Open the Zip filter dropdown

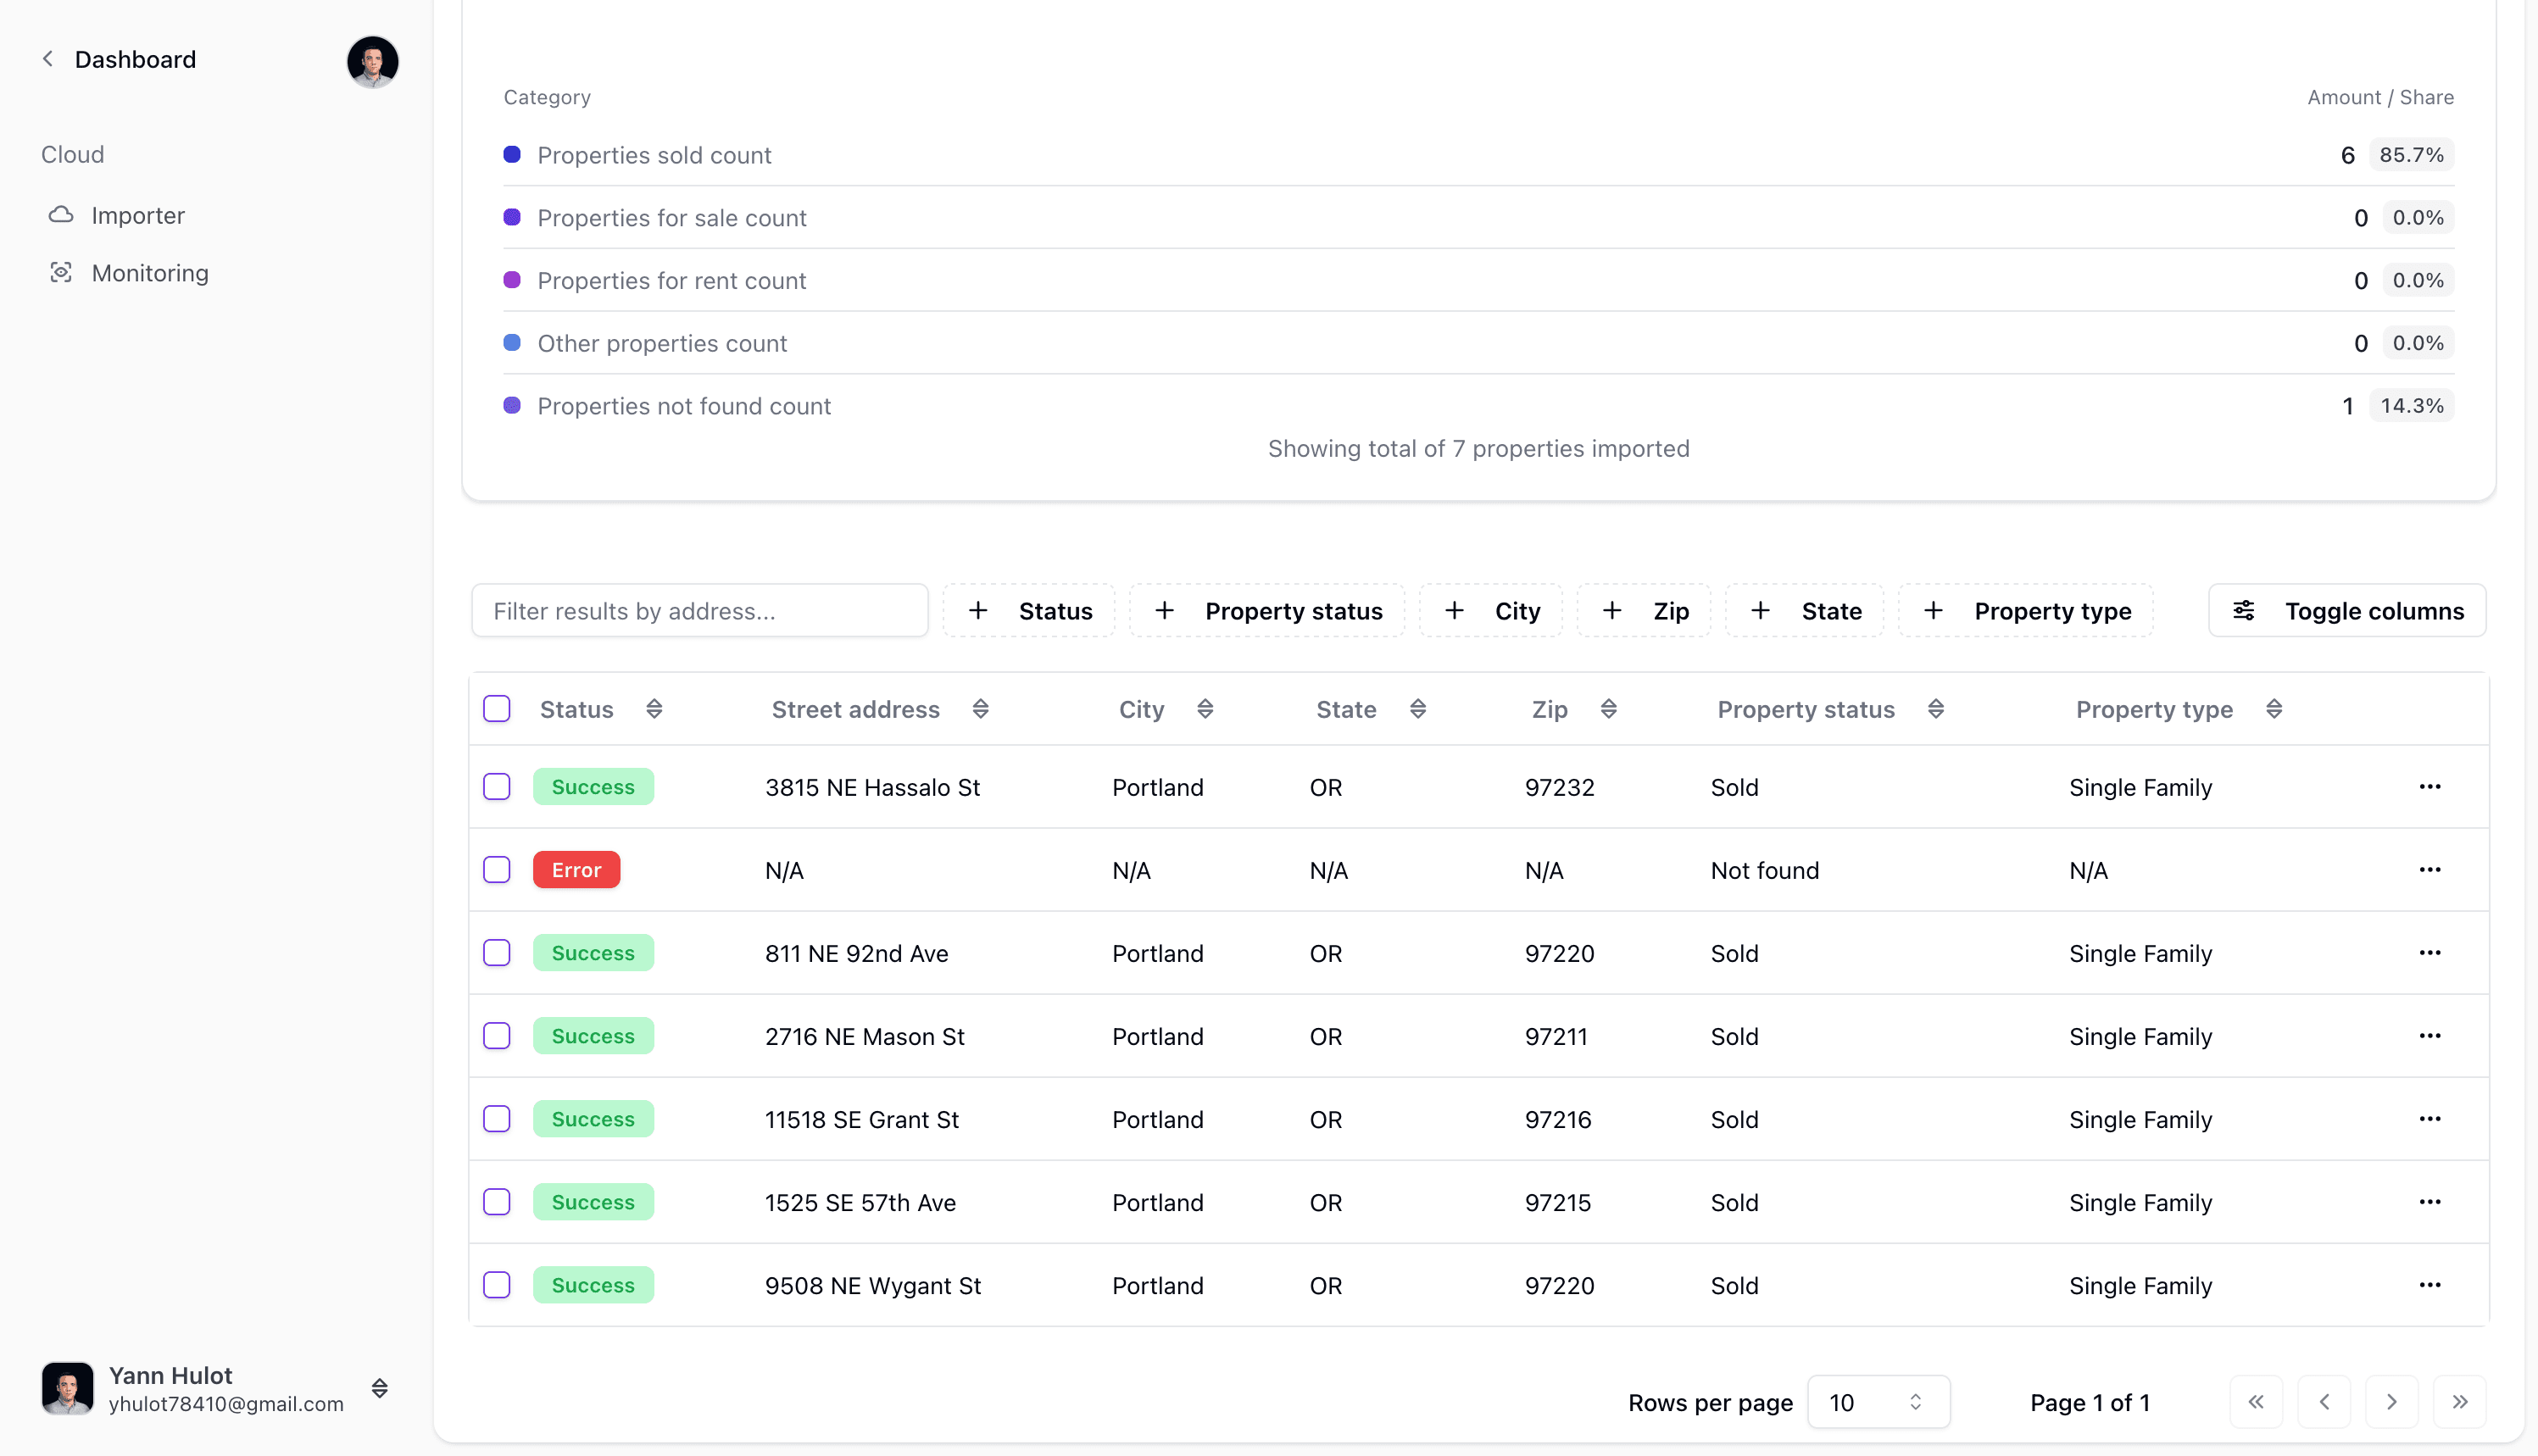(1644, 611)
